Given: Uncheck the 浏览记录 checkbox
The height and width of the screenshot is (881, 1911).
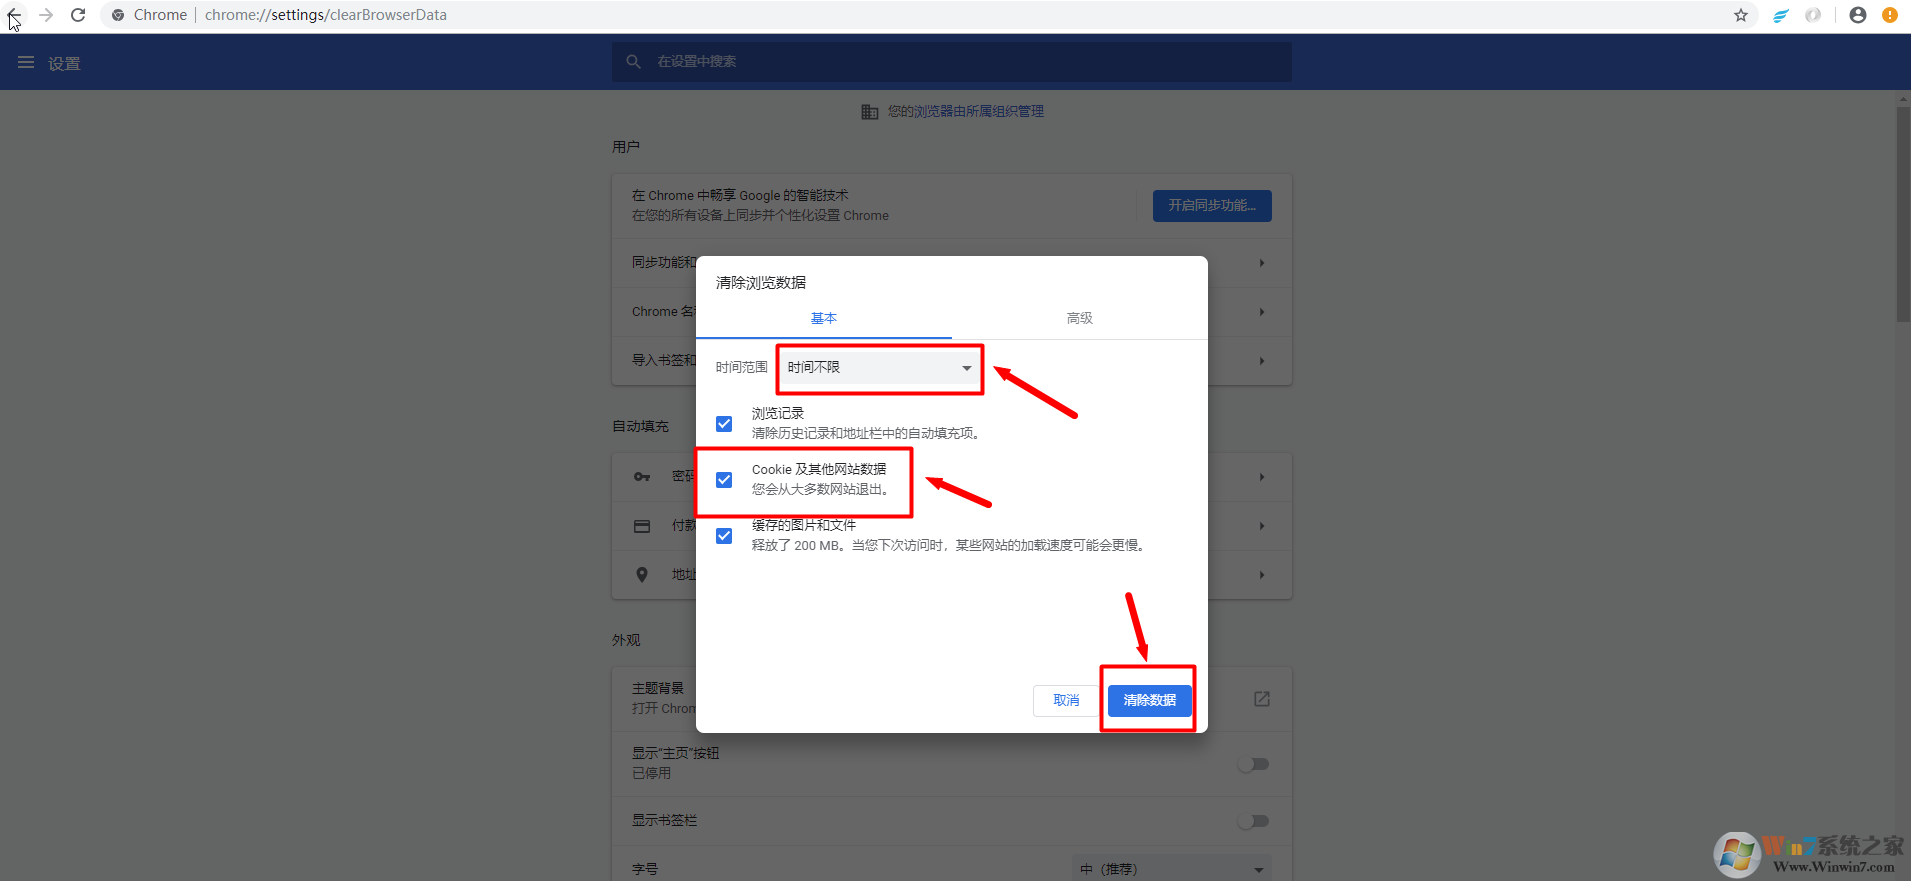Looking at the screenshot, I should (724, 424).
